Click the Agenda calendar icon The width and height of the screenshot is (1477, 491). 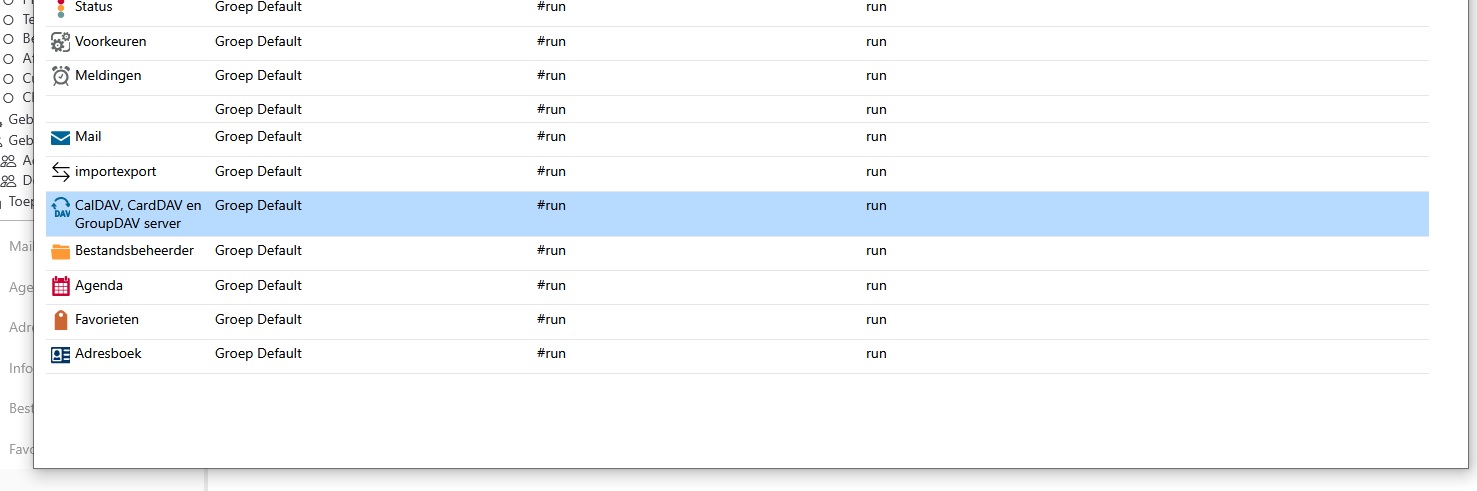(60, 286)
